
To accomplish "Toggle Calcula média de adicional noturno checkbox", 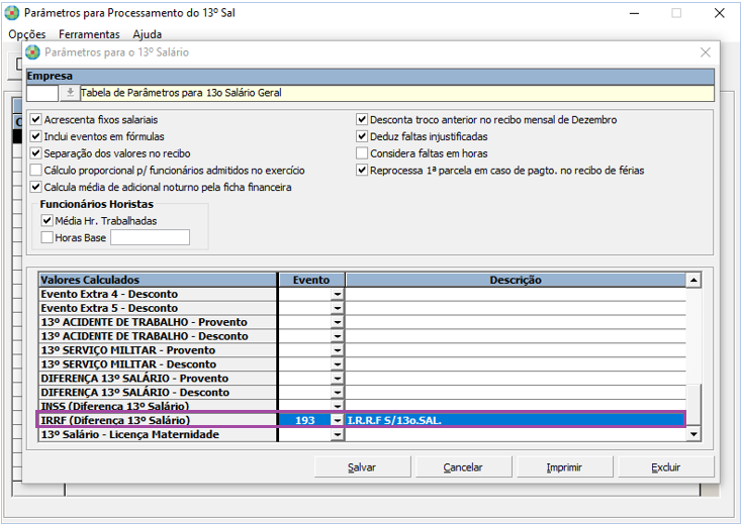I will 36,187.
